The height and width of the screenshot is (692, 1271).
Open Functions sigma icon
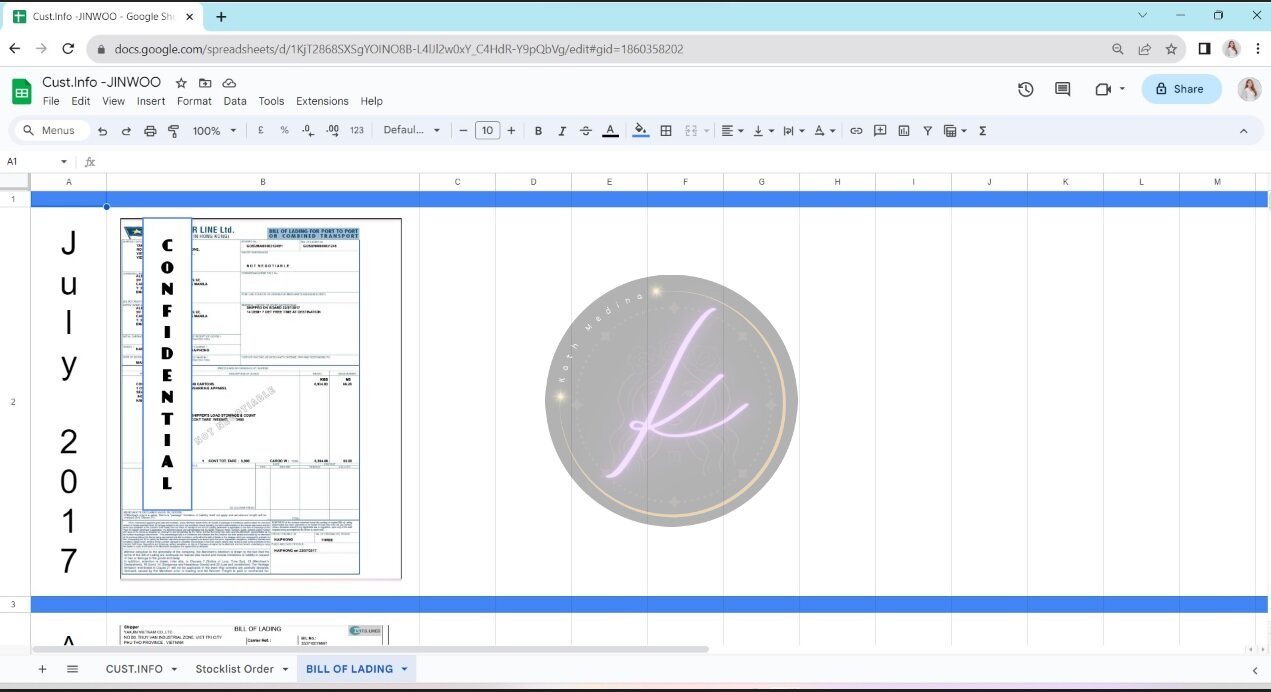[982, 131]
